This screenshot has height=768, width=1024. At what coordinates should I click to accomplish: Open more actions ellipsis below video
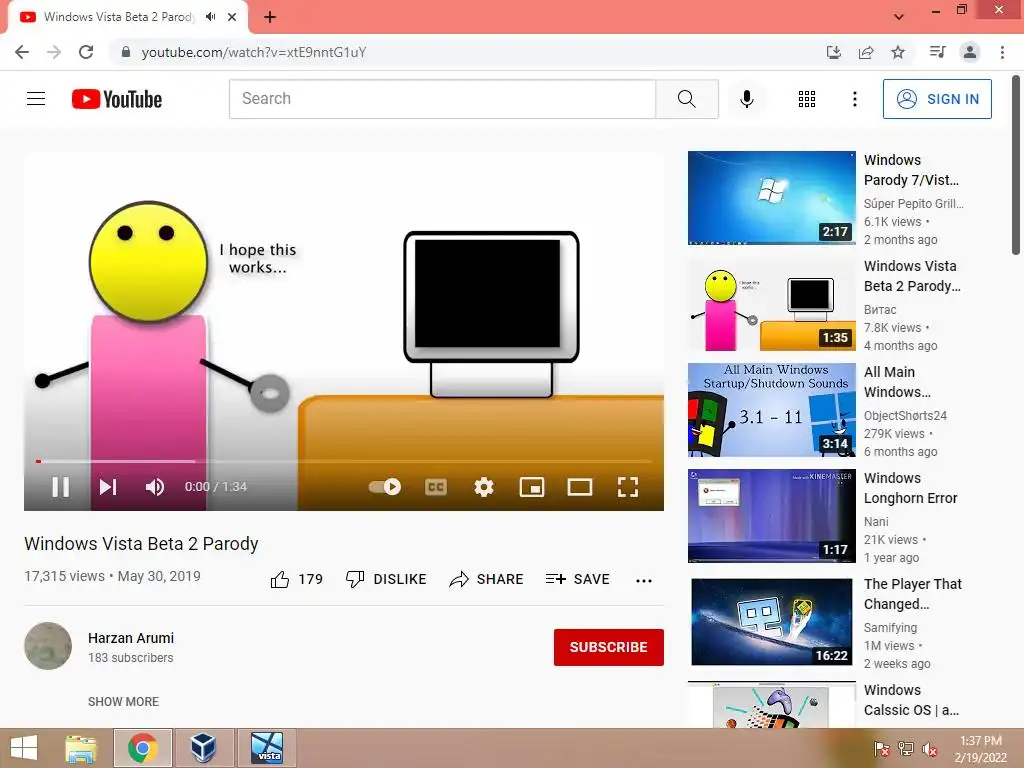click(644, 580)
